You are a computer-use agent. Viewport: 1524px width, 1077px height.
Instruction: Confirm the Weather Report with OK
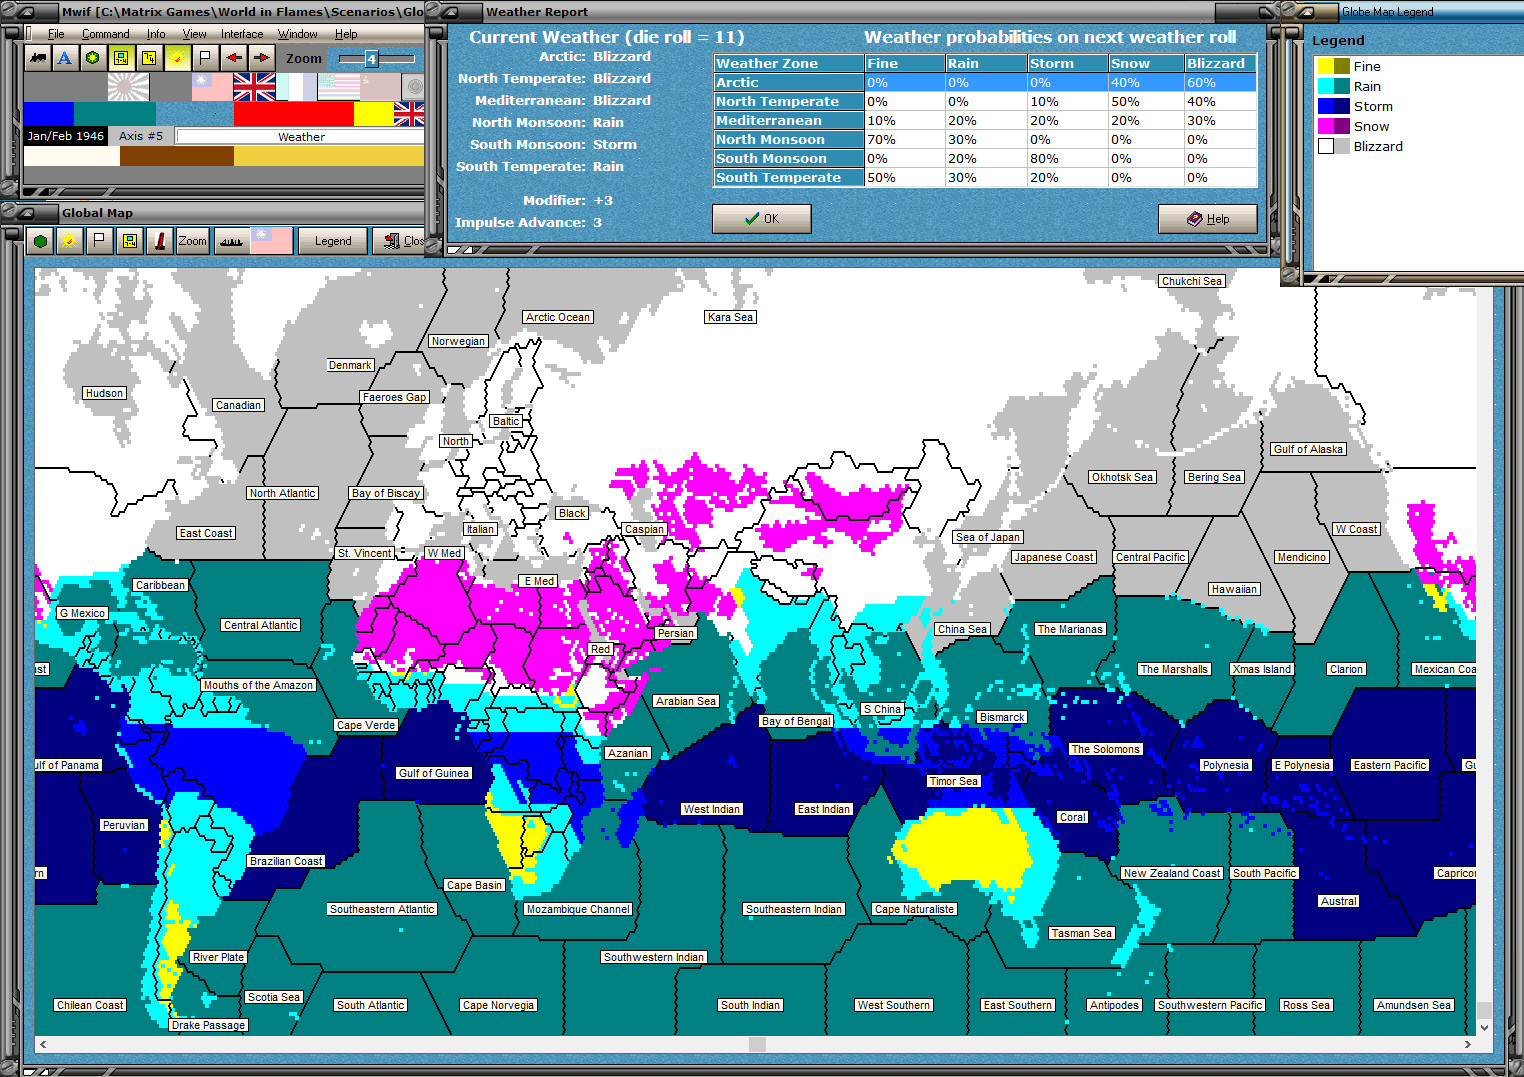pos(762,219)
